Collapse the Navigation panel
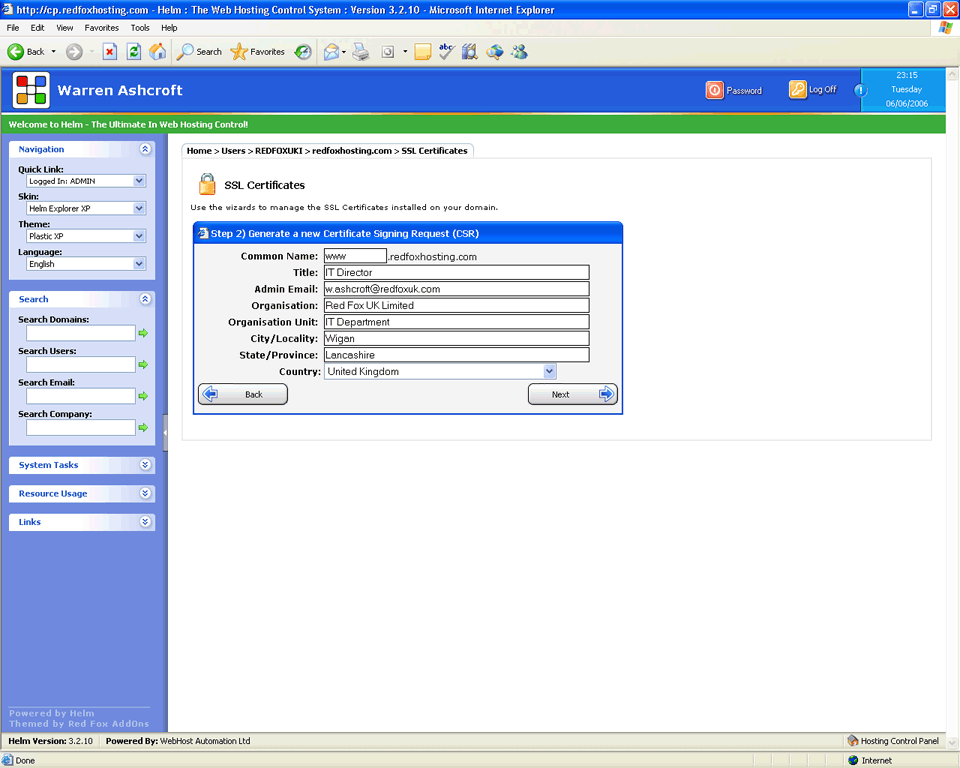The height and width of the screenshot is (768, 960). click(x=145, y=149)
